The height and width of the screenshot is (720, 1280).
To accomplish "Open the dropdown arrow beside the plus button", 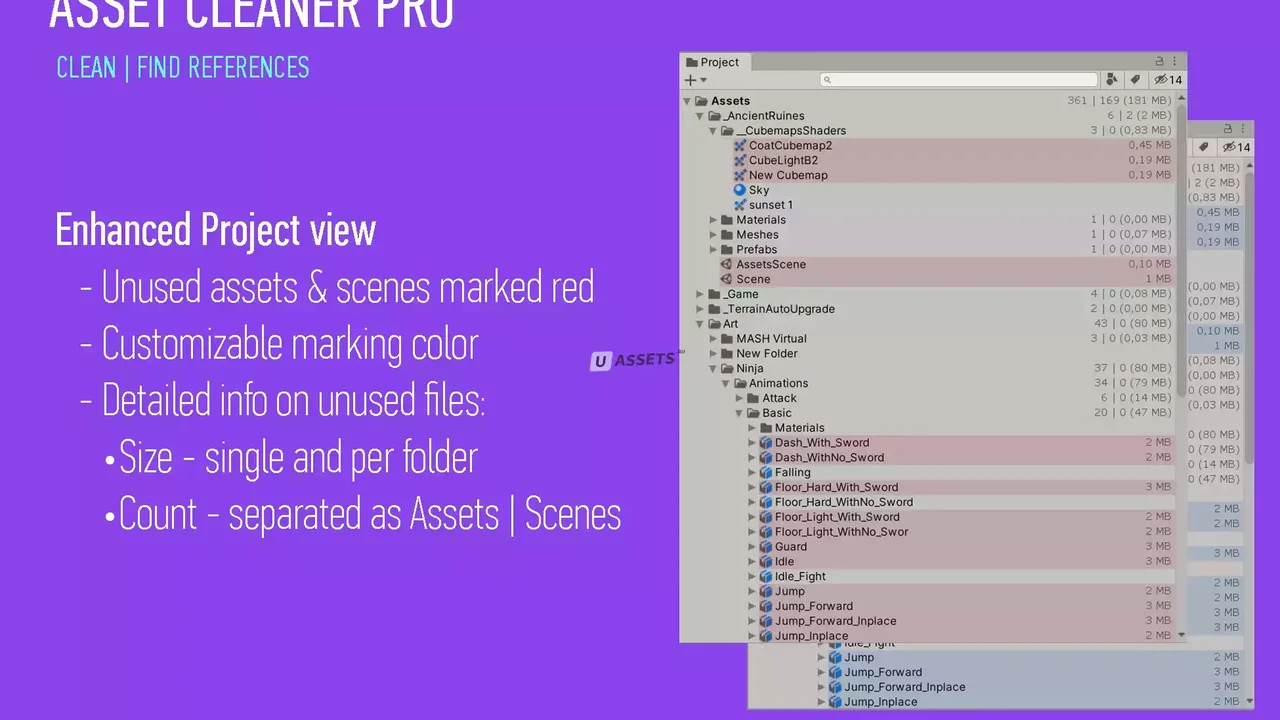I will [703, 80].
